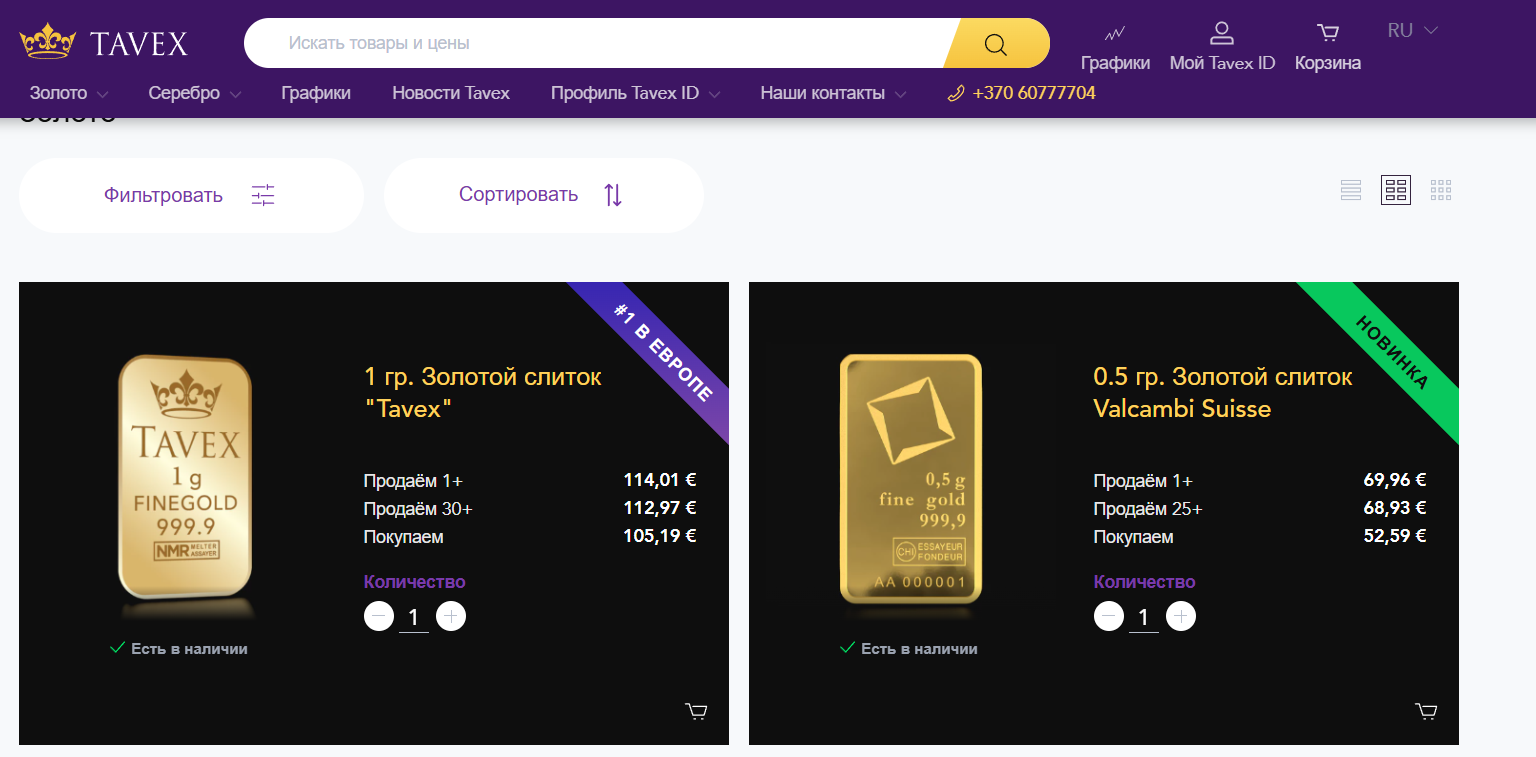1536x757 pixels.
Task: Click the sort arrows icon
Action: [613, 195]
